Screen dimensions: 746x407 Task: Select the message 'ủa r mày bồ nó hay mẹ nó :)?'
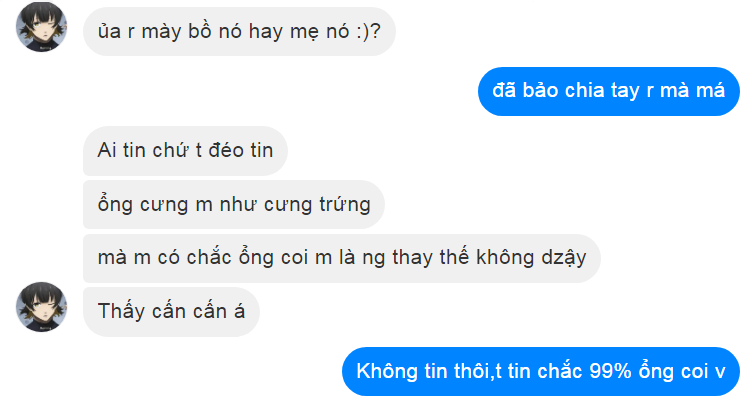click(239, 31)
